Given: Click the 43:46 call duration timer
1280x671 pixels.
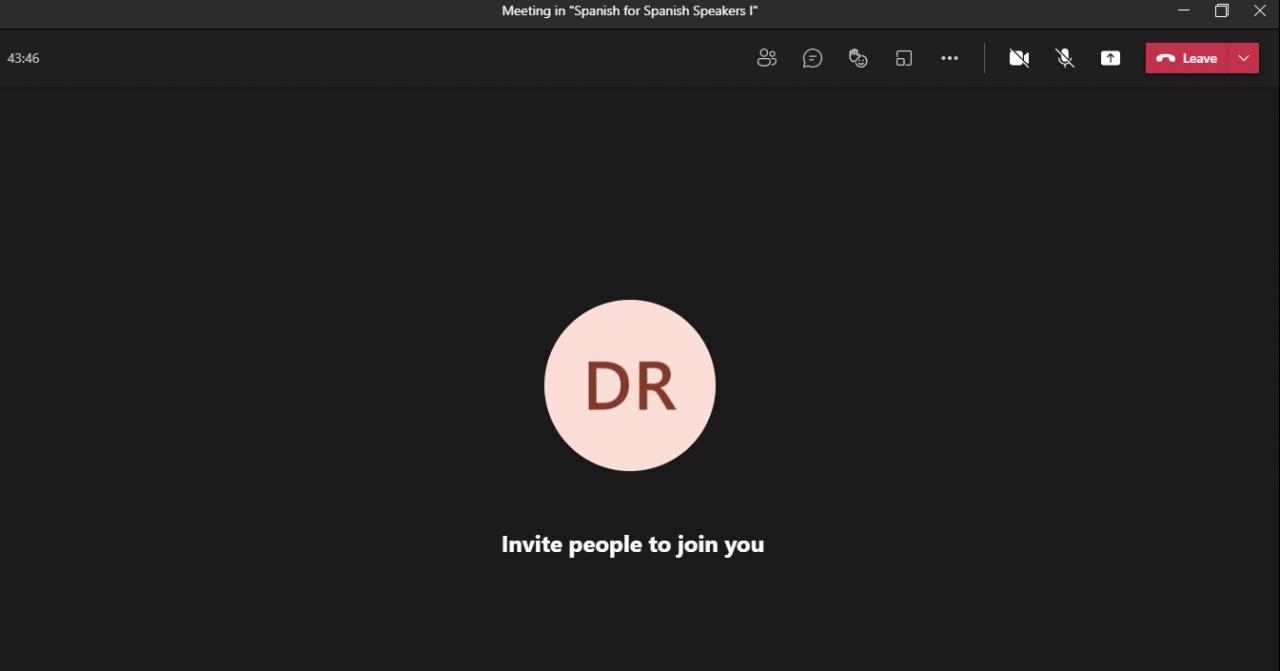Looking at the screenshot, I should 23,58.
